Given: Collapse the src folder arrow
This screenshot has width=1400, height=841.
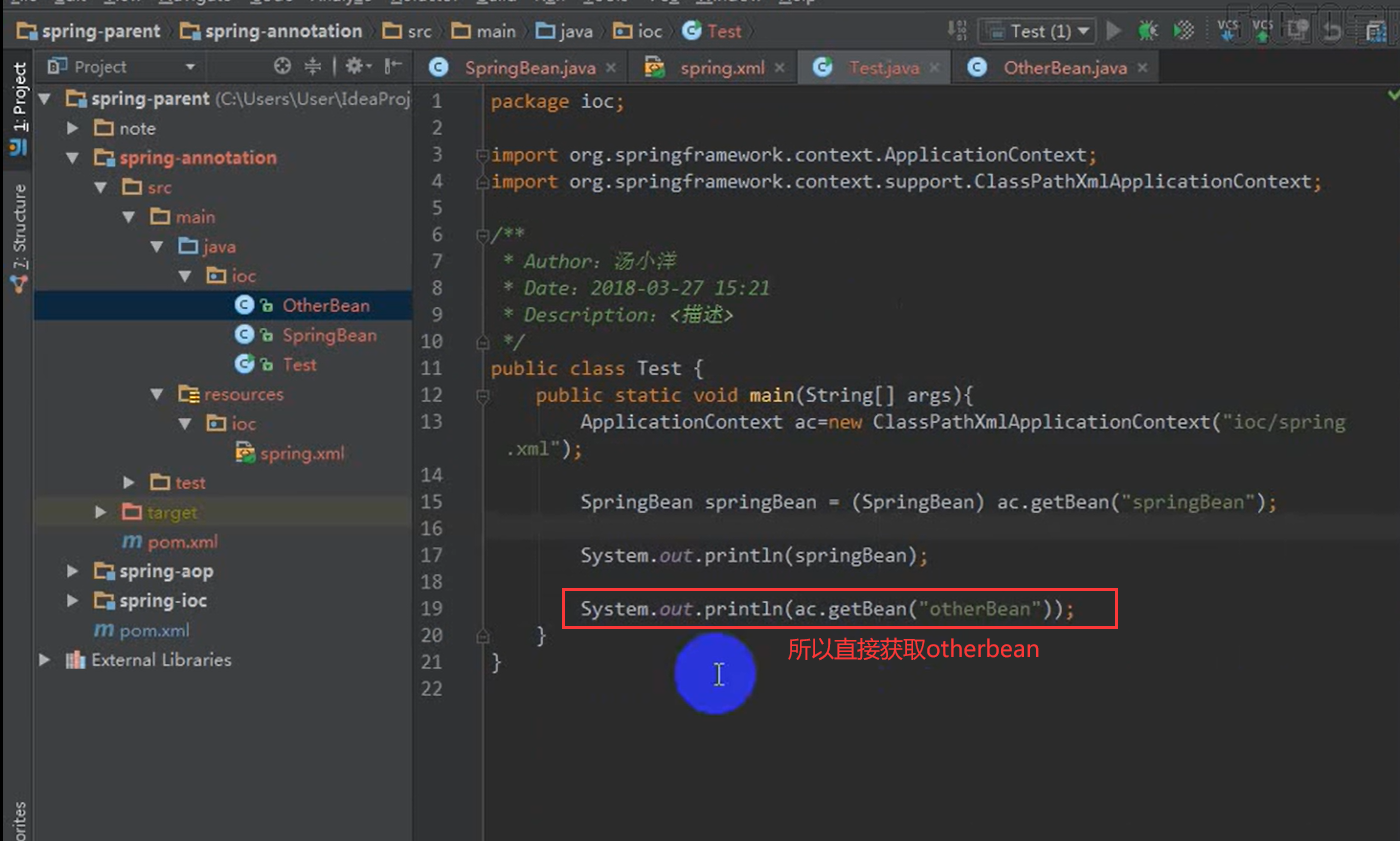Looking at the screenshot, I should [100, 187].
